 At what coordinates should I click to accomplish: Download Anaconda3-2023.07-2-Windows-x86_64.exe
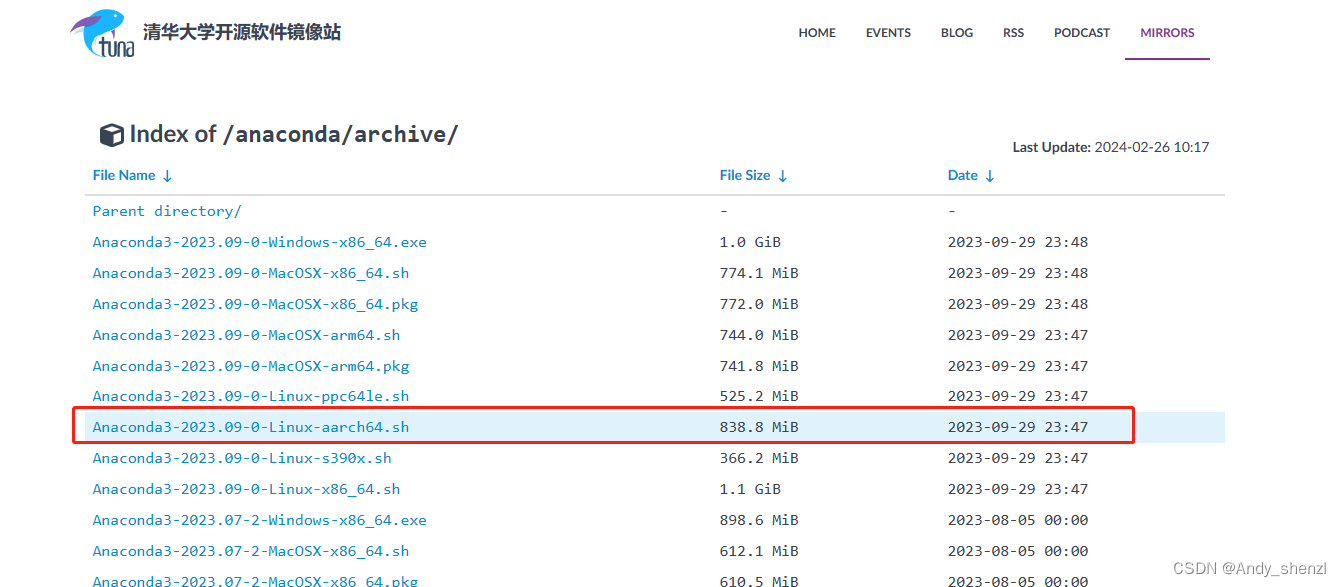tap(260, 520)
